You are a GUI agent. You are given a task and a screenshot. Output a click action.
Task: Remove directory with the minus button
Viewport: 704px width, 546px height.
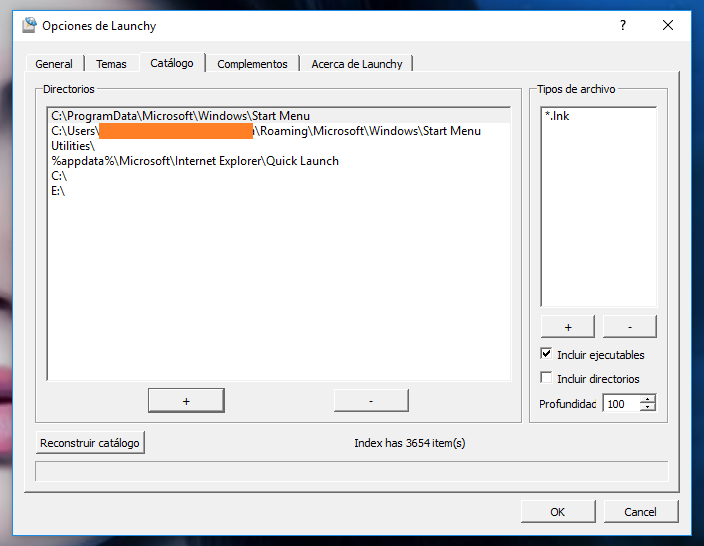click(x=371, y=401)
